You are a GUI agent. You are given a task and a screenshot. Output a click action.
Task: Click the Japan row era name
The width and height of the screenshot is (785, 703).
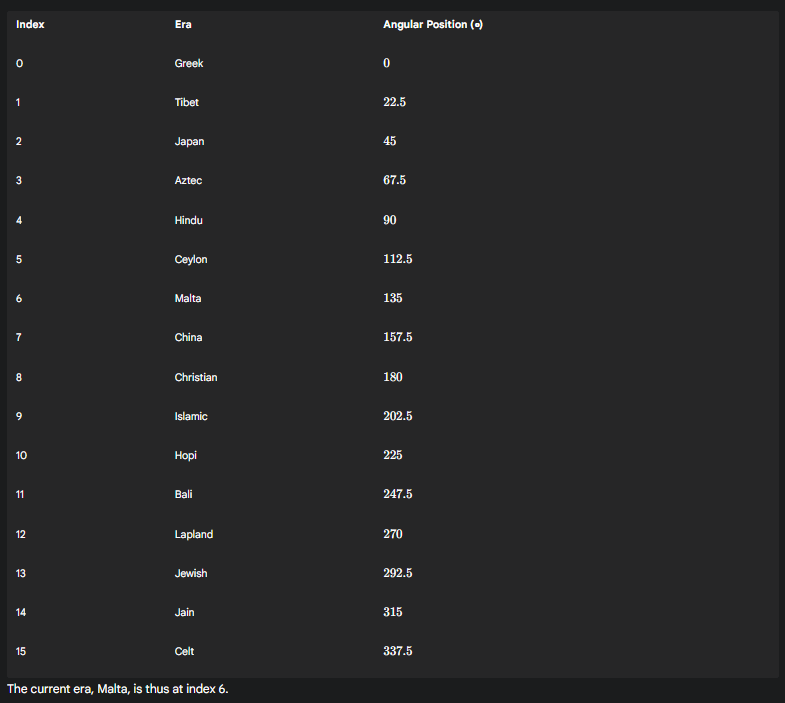tap(189, 142)
